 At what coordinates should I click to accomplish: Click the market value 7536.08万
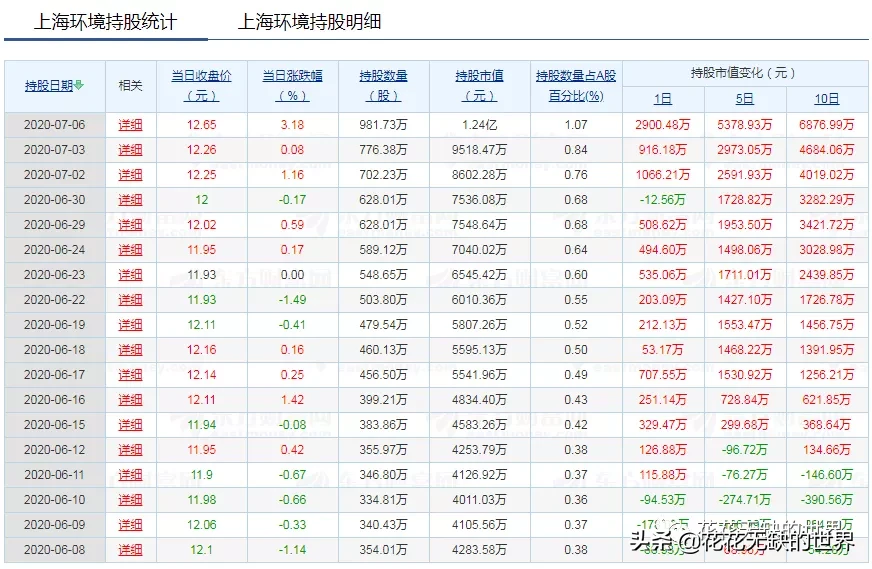coord(479,200)
